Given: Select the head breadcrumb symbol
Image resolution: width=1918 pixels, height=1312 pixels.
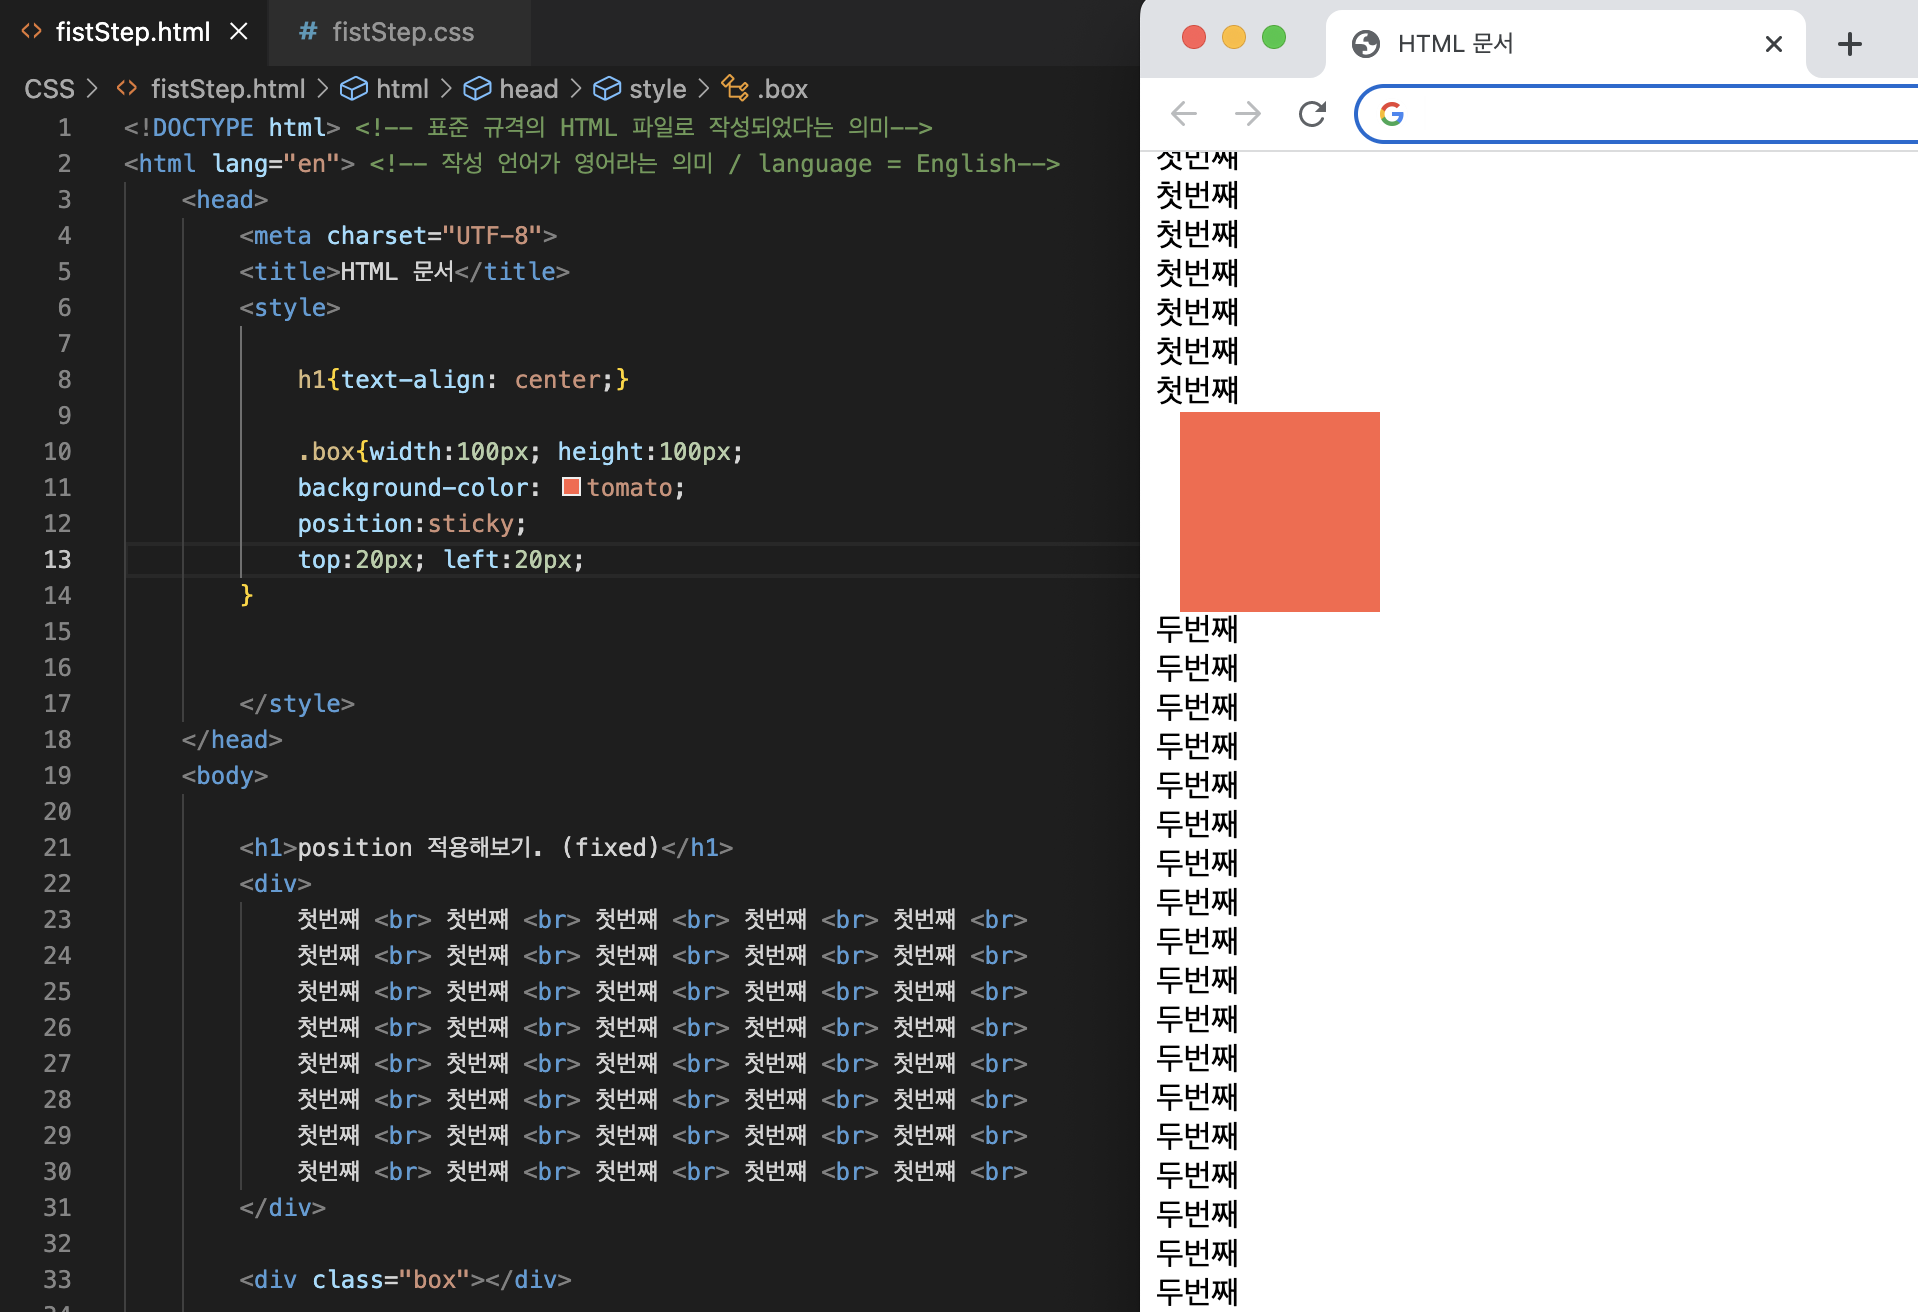Looking at the screenshot, I should [x=528, y=89].
